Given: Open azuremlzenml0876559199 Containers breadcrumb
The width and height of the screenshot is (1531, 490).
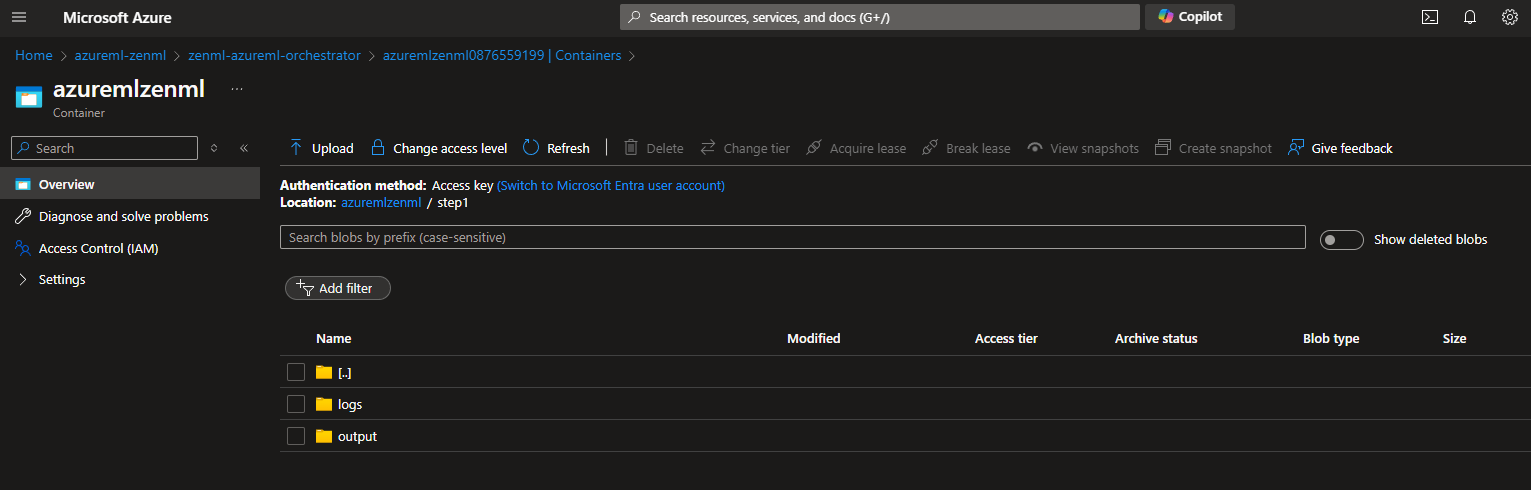Looking at the screenshot, I should pos(502,56).
